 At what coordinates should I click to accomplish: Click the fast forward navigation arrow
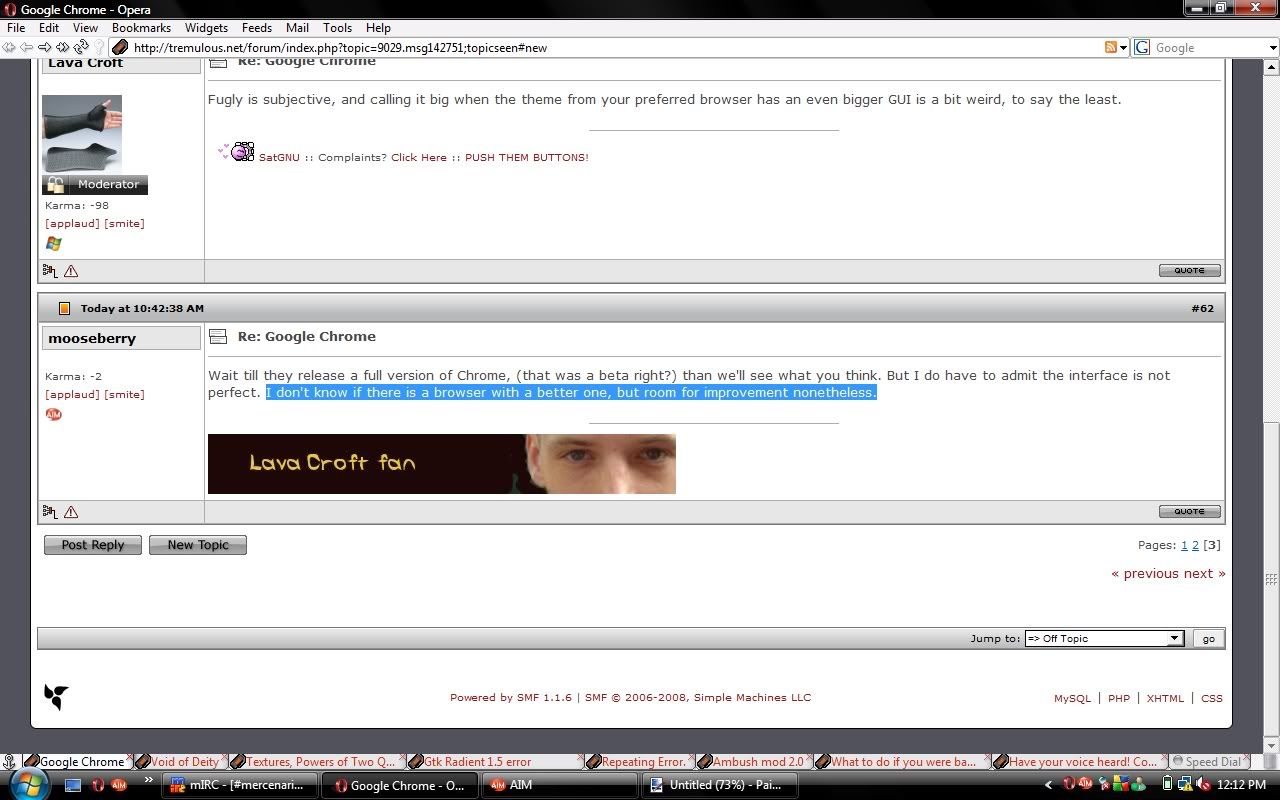(63, 47)
